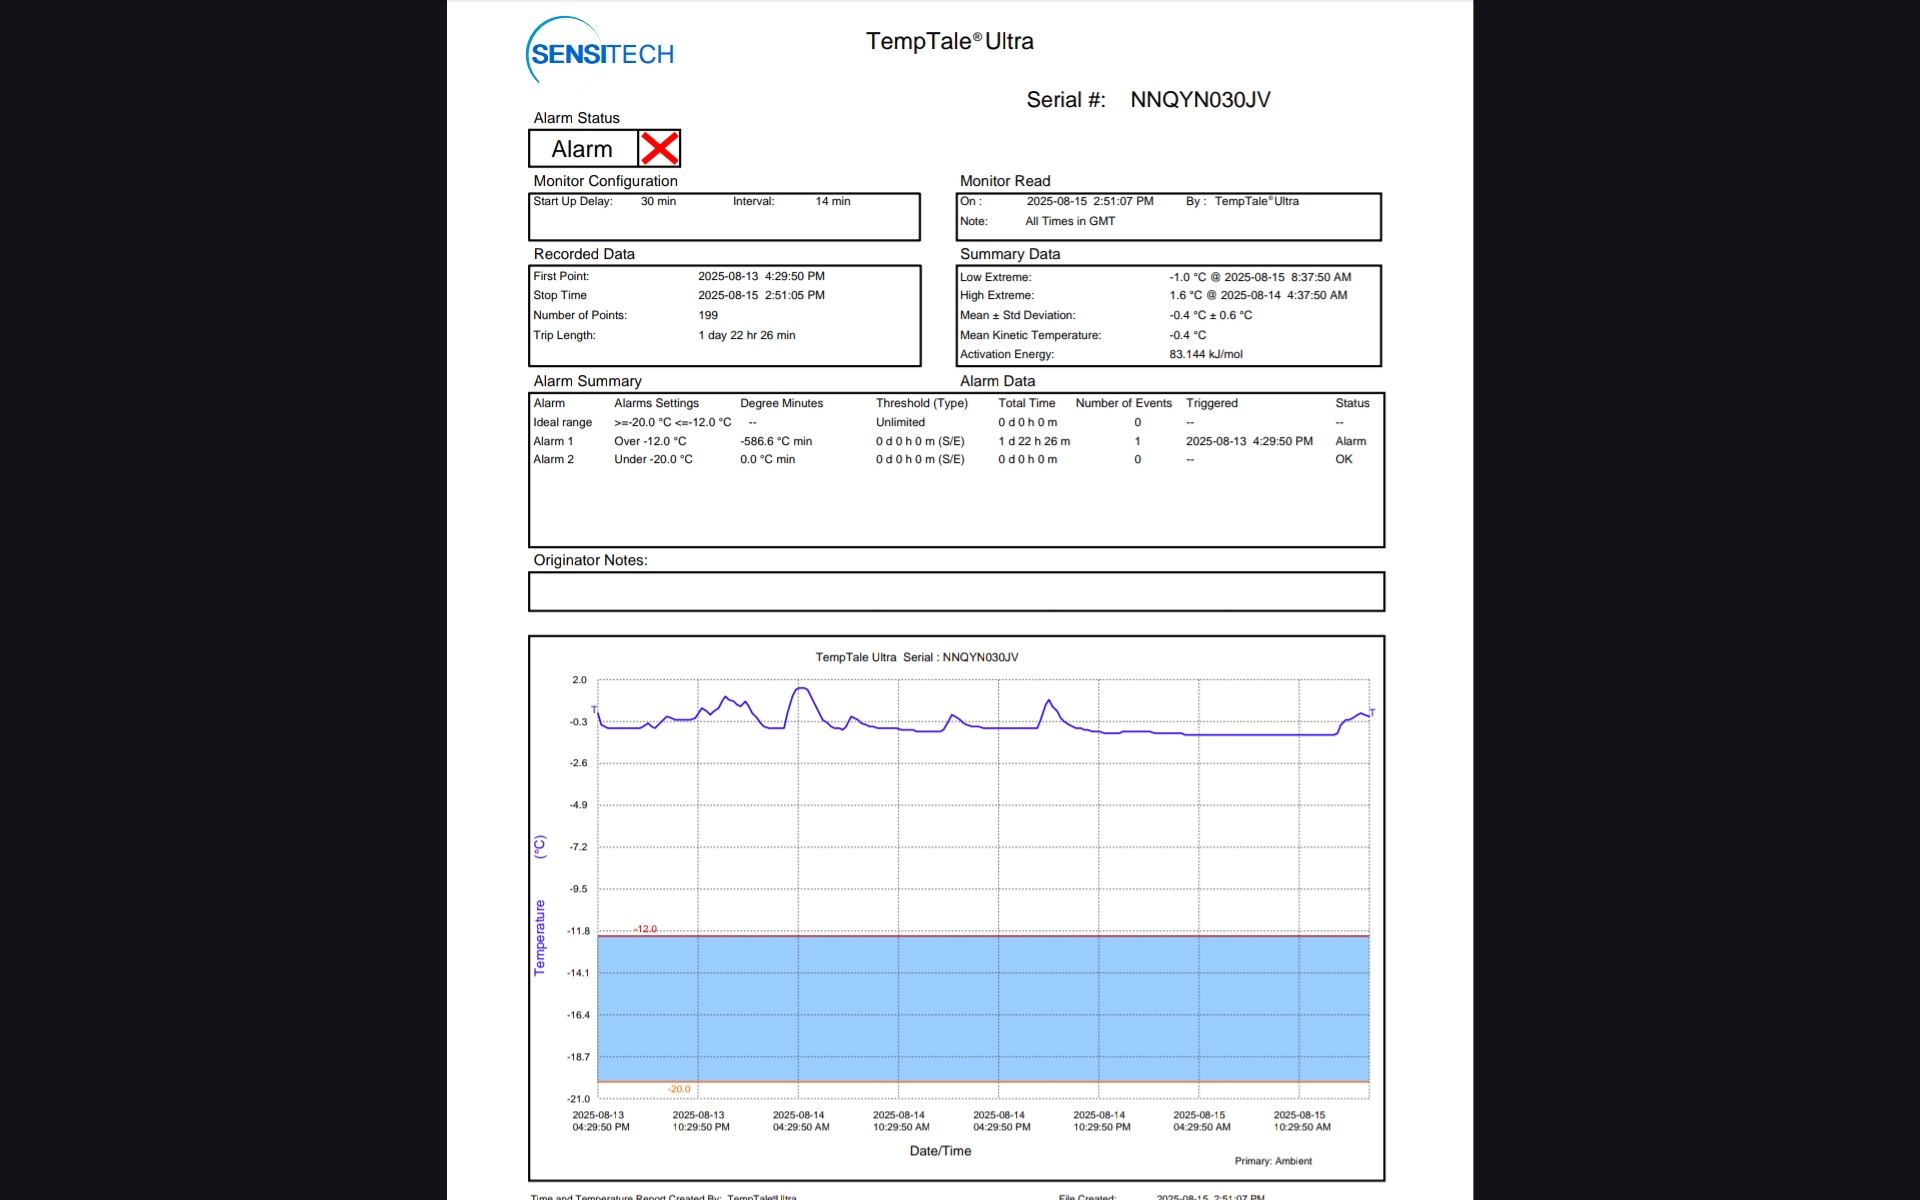Viewport: 1920px width, 1200px height.
Task: Click the end T marker on chart
Action: click(x=1372, y=712)
